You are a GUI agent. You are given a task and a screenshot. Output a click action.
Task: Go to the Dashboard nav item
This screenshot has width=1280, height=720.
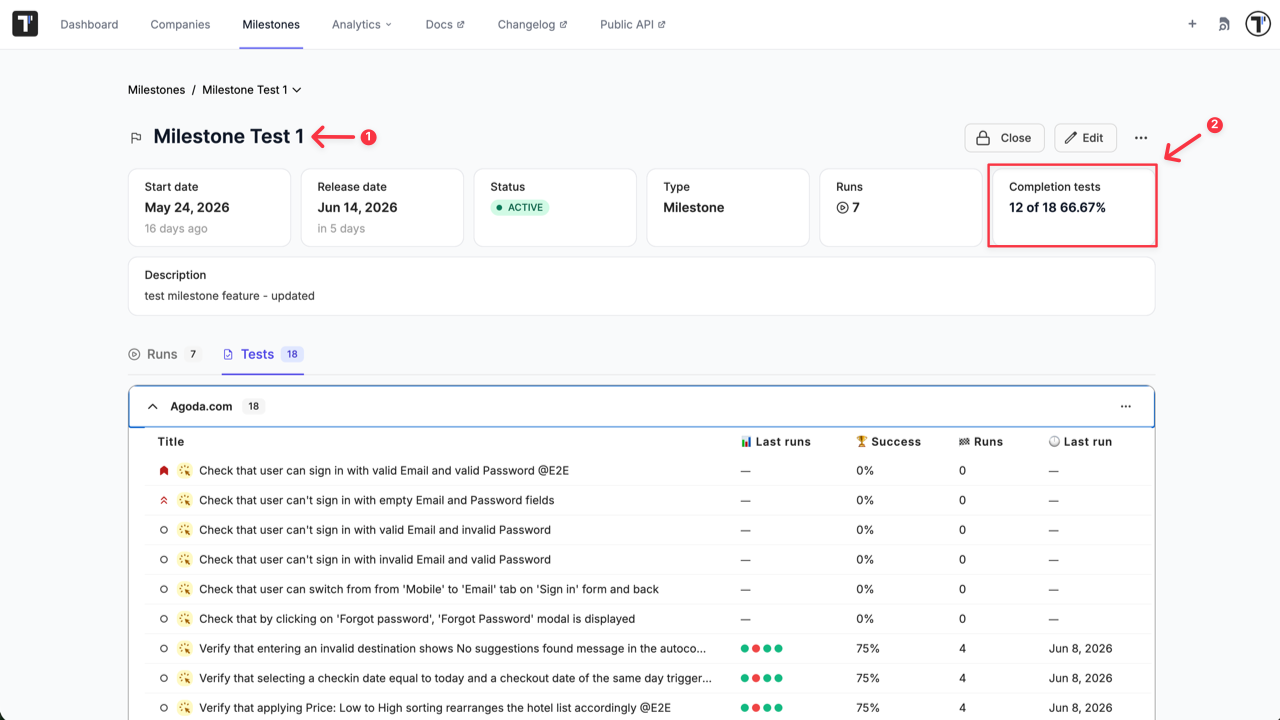tap(89, 24)
